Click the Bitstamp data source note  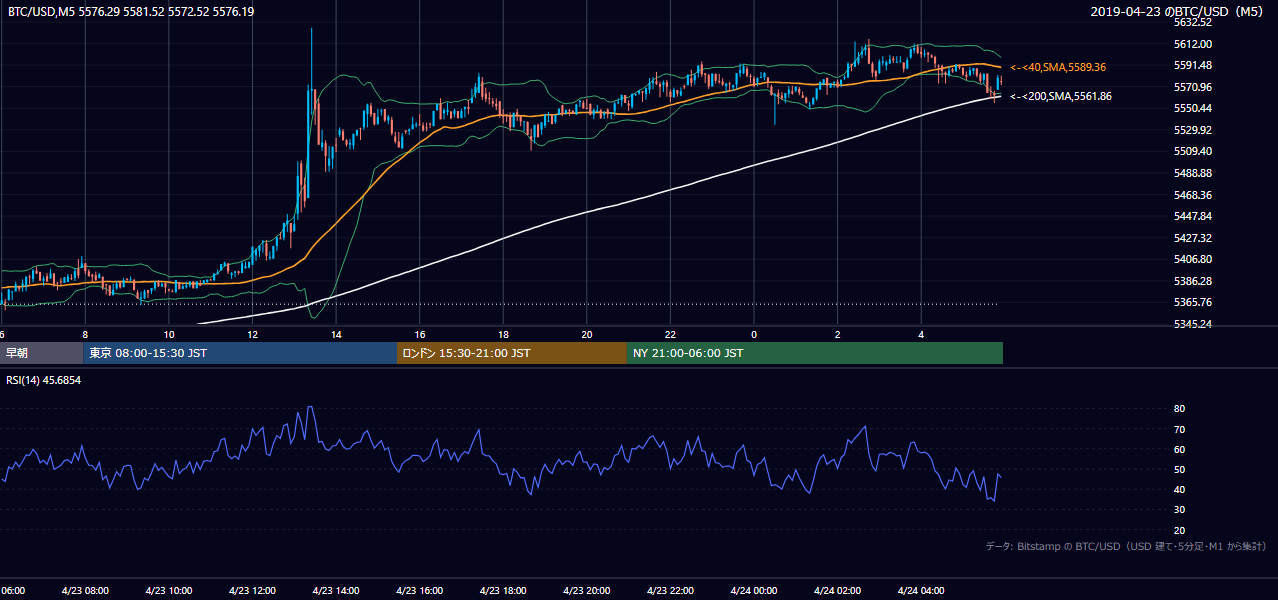[x=1126, y=546]
